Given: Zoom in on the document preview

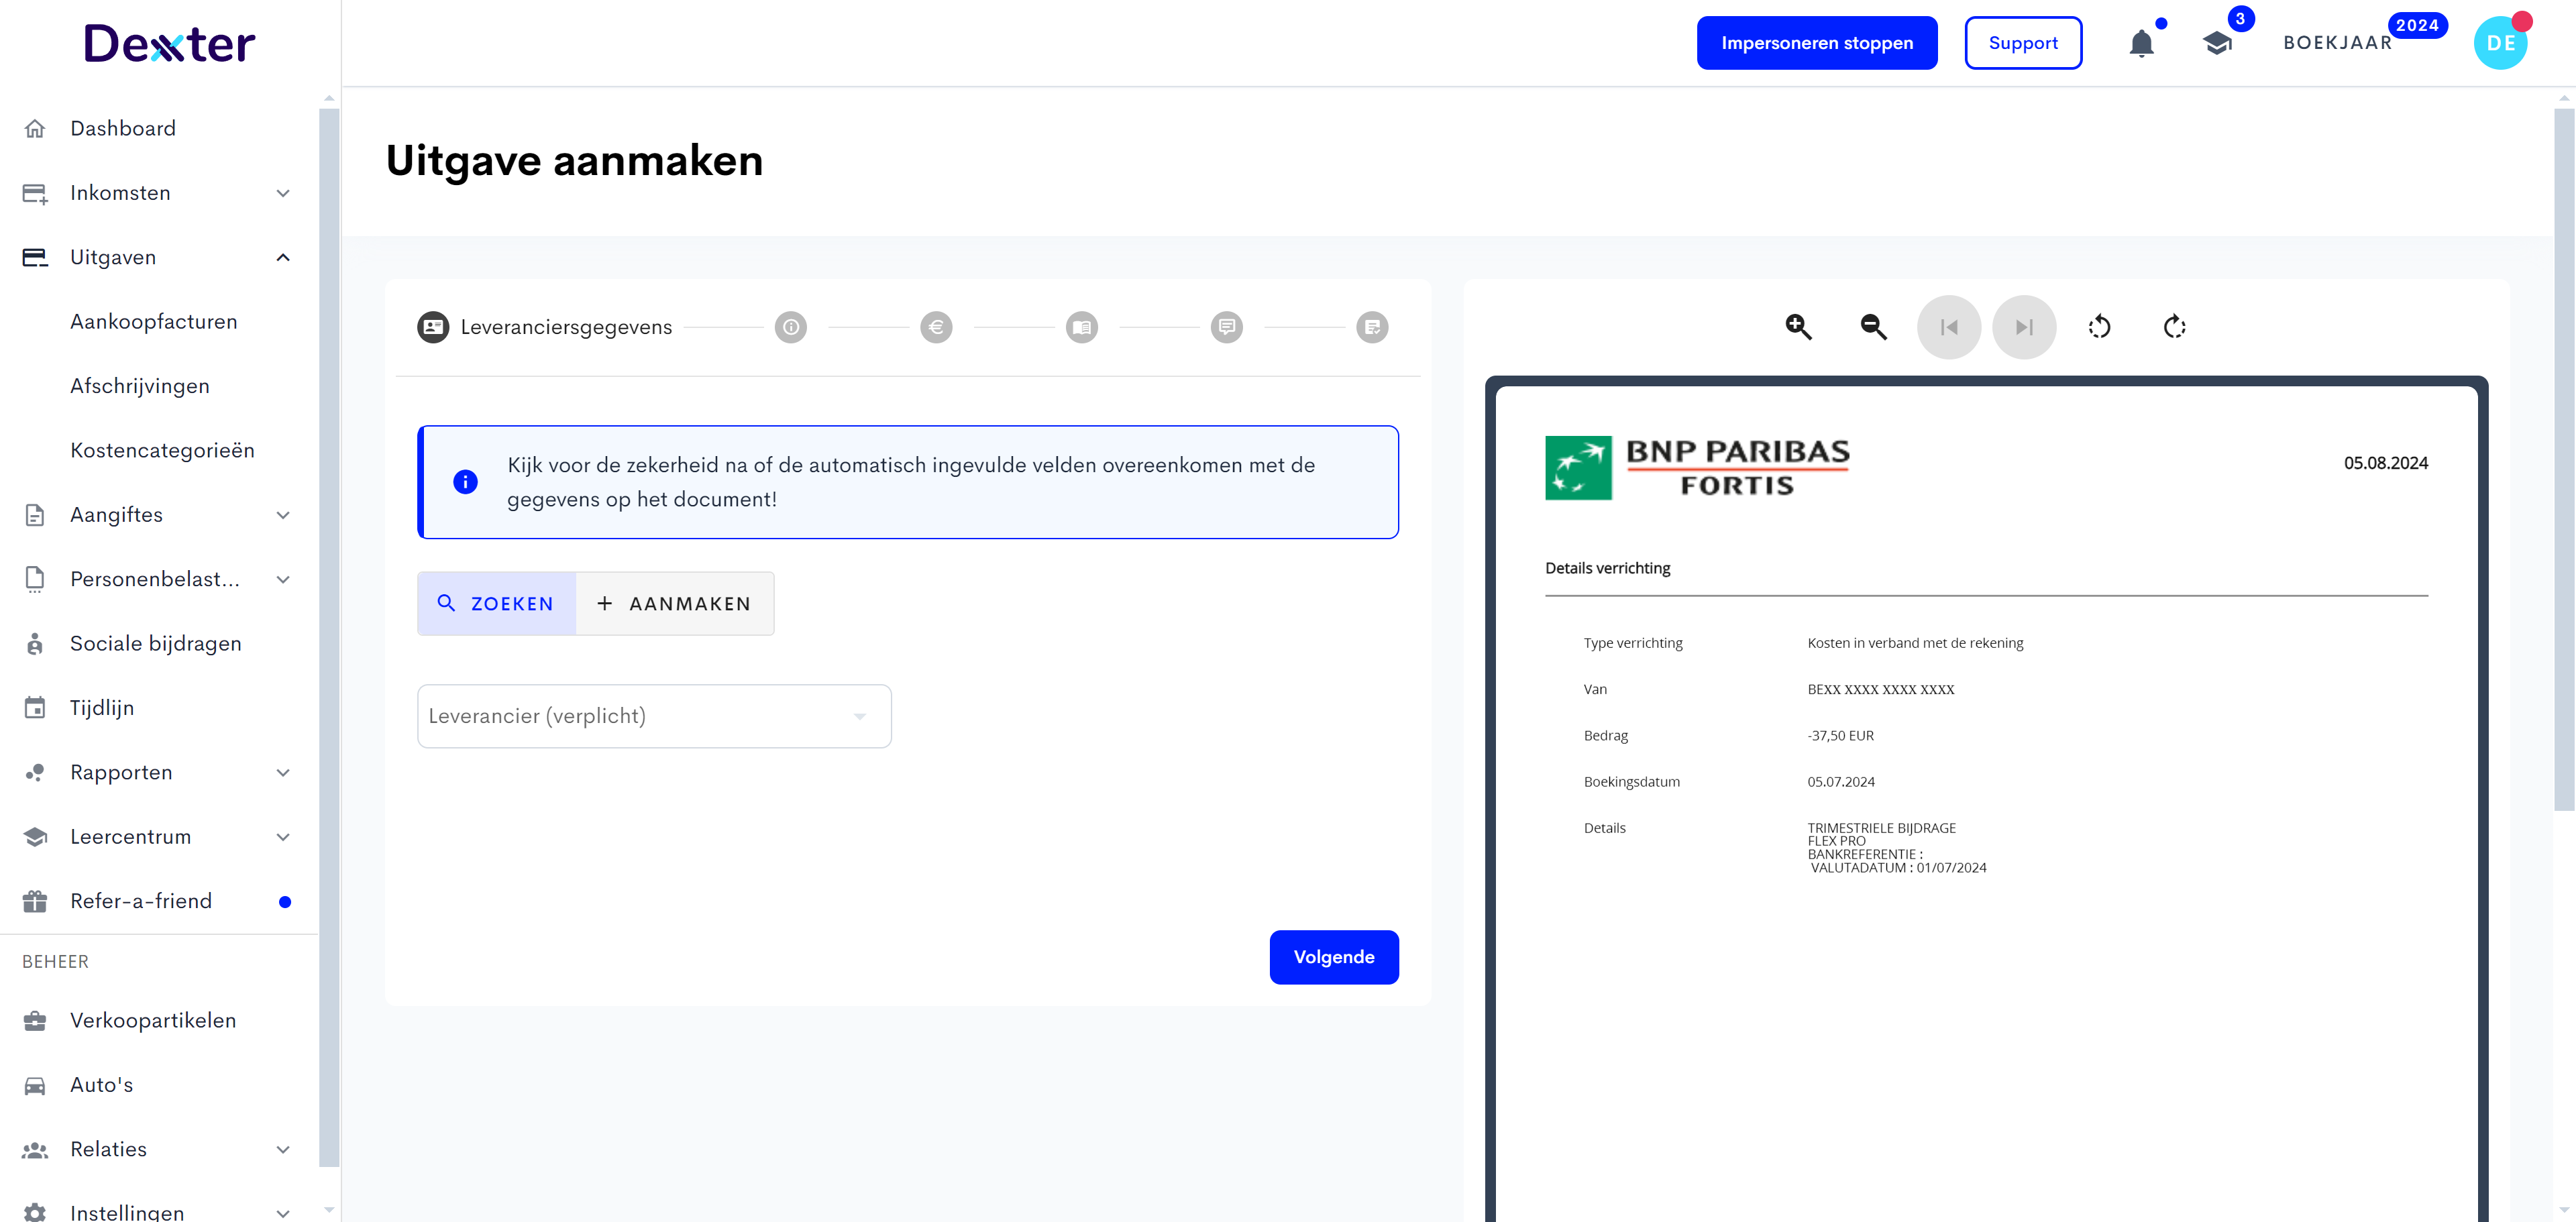Looking at the screenshot, I should 1798,327.
